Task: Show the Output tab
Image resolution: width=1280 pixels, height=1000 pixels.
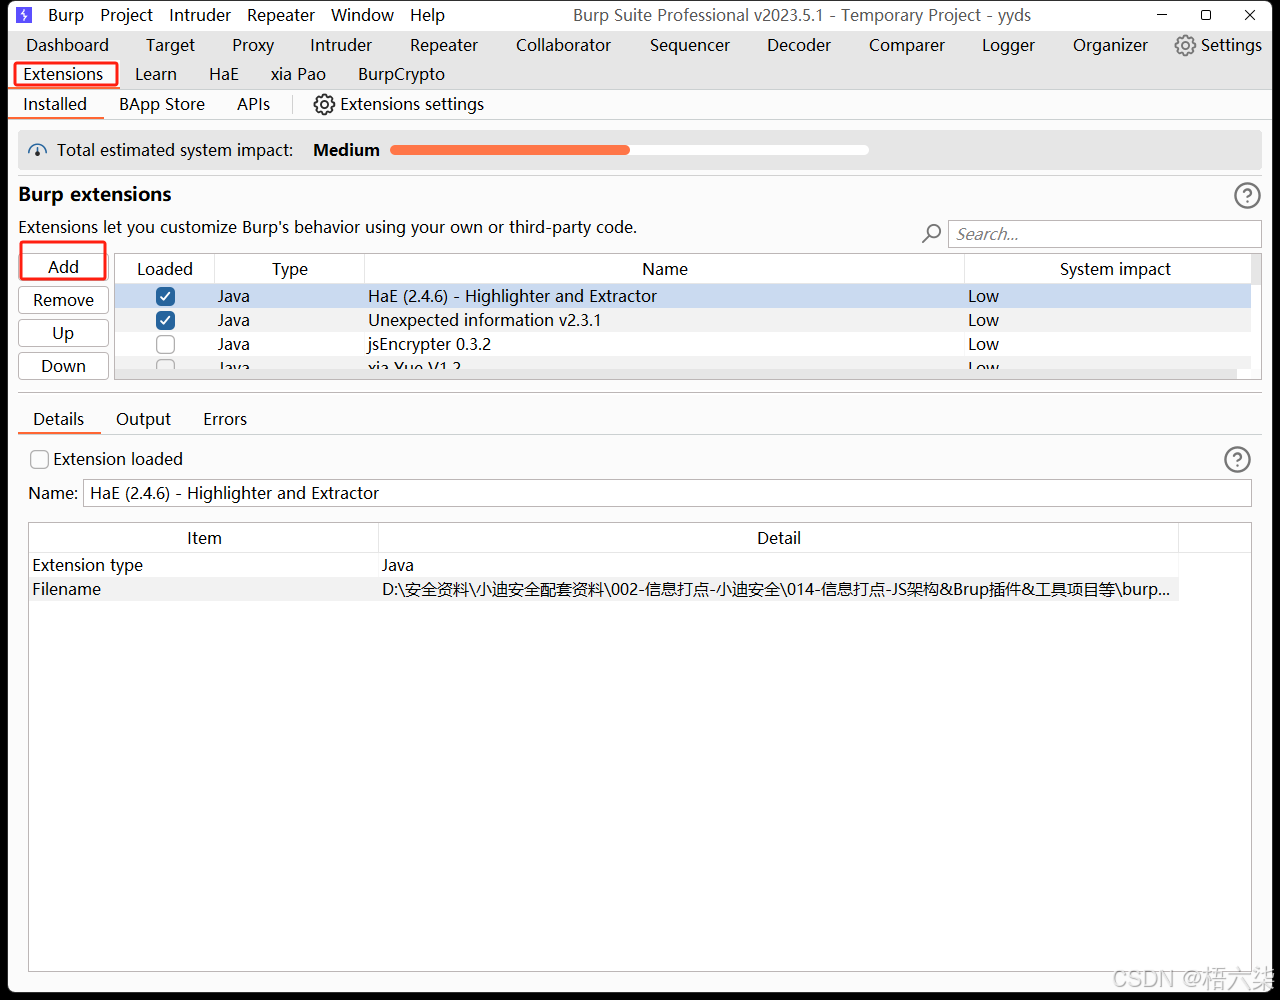Action: [x=143, y=419]
